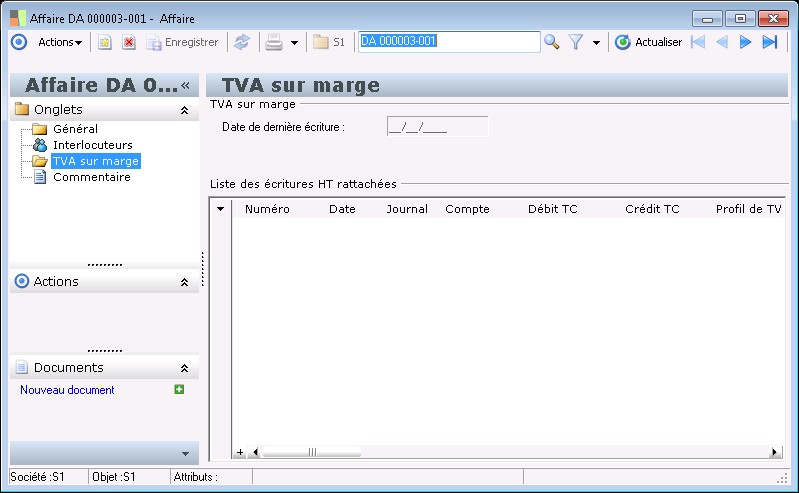
Task: Open the printer dropdown arrow
Action: tap(294, 43)
